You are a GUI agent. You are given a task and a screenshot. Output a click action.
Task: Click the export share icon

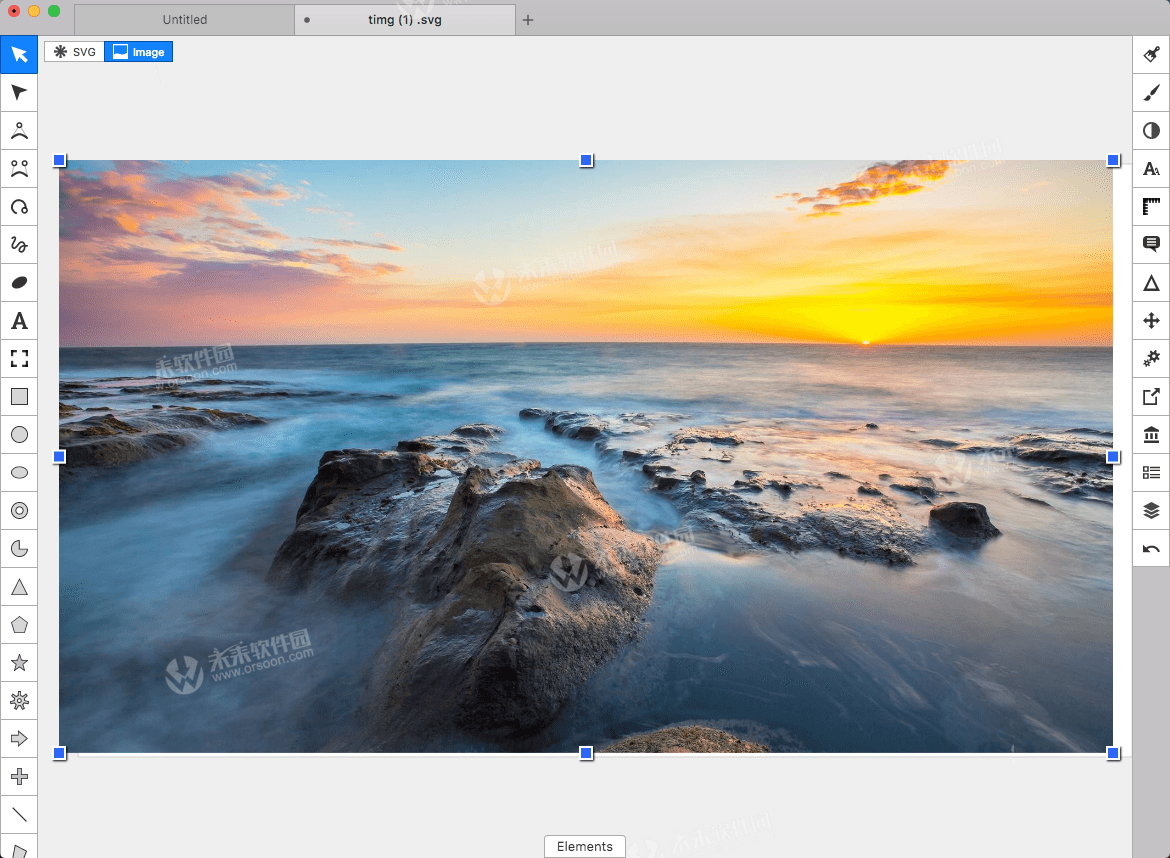point(1151,397)
